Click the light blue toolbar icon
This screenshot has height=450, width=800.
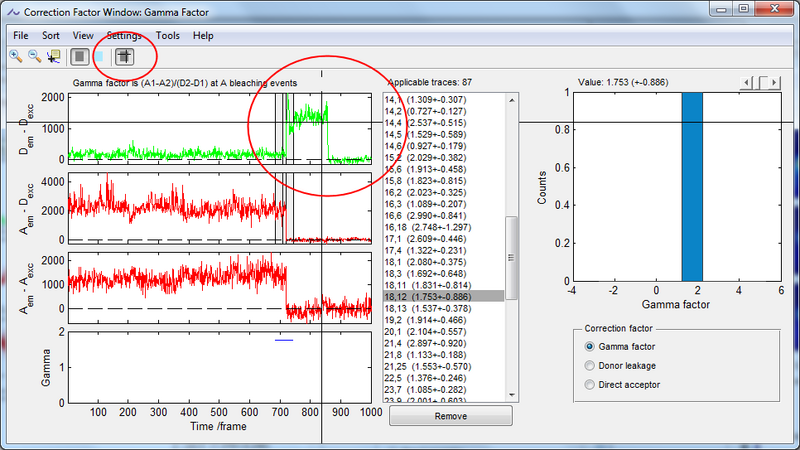(x=99, y=56)
